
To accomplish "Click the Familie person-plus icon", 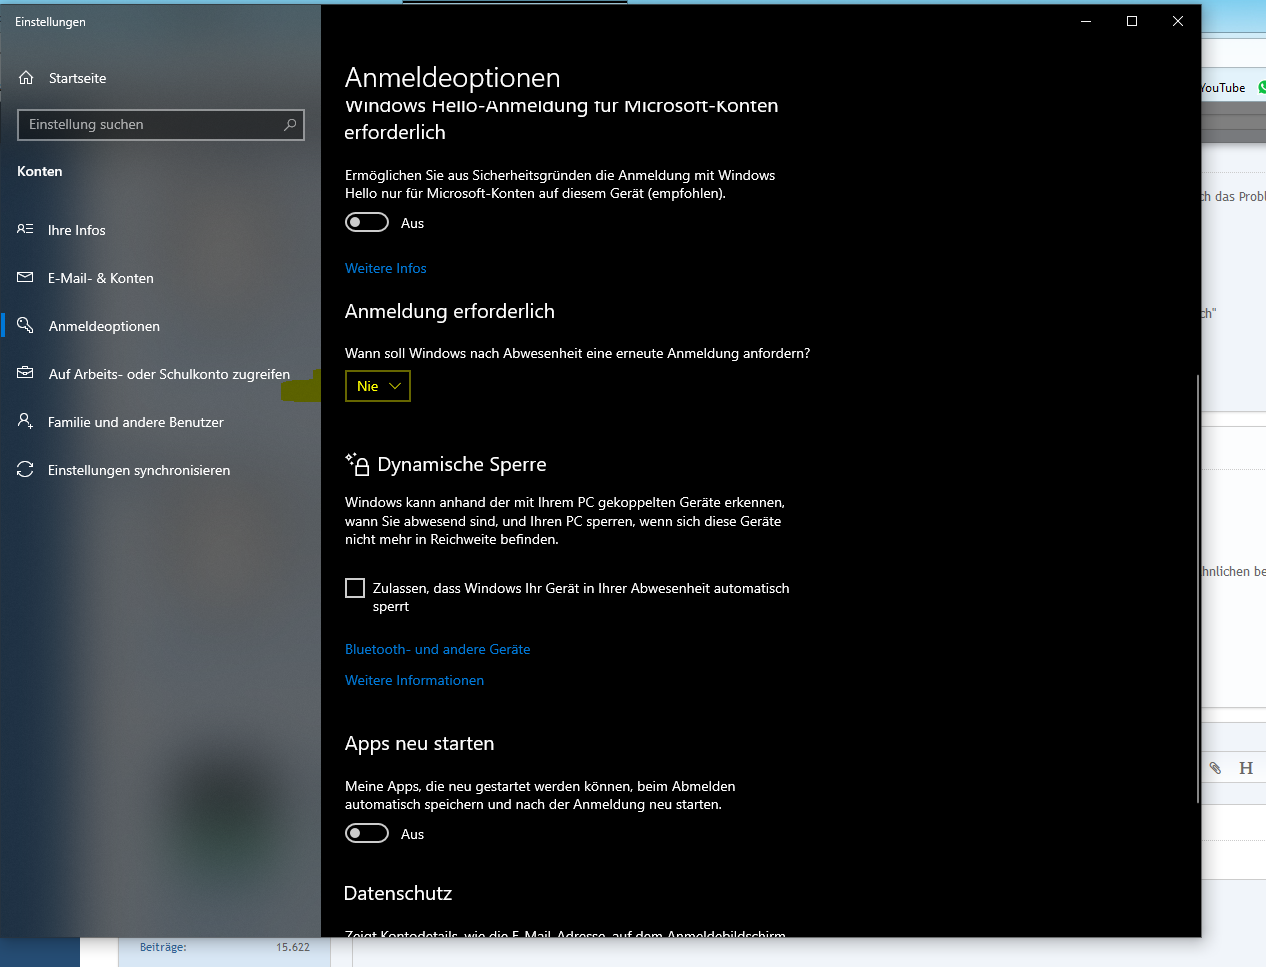I will point(25,421).
